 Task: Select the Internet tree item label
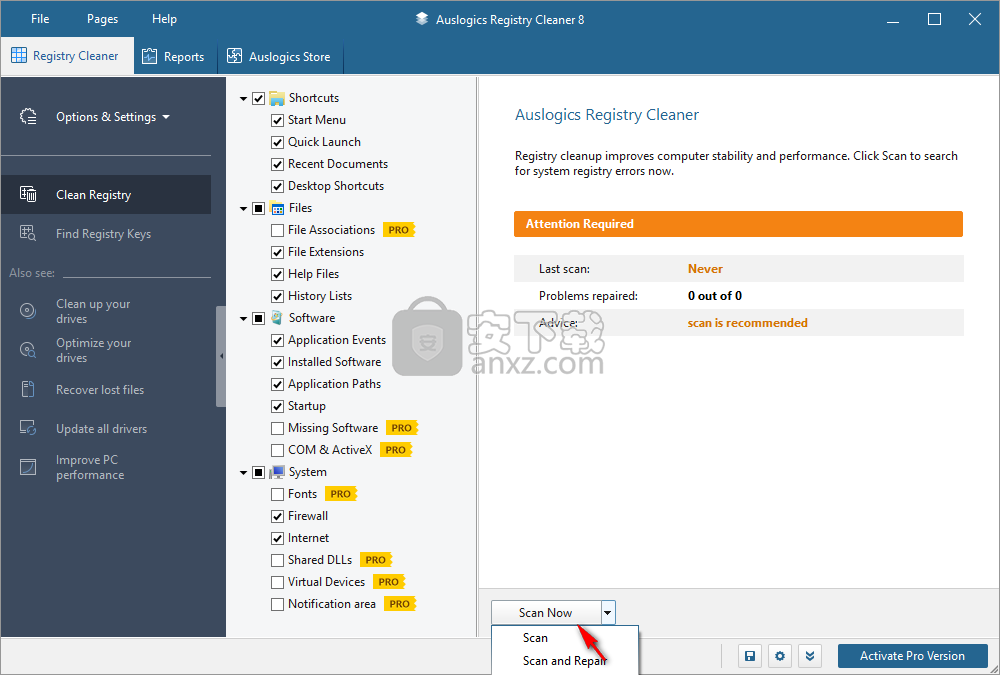pos(309,538)
